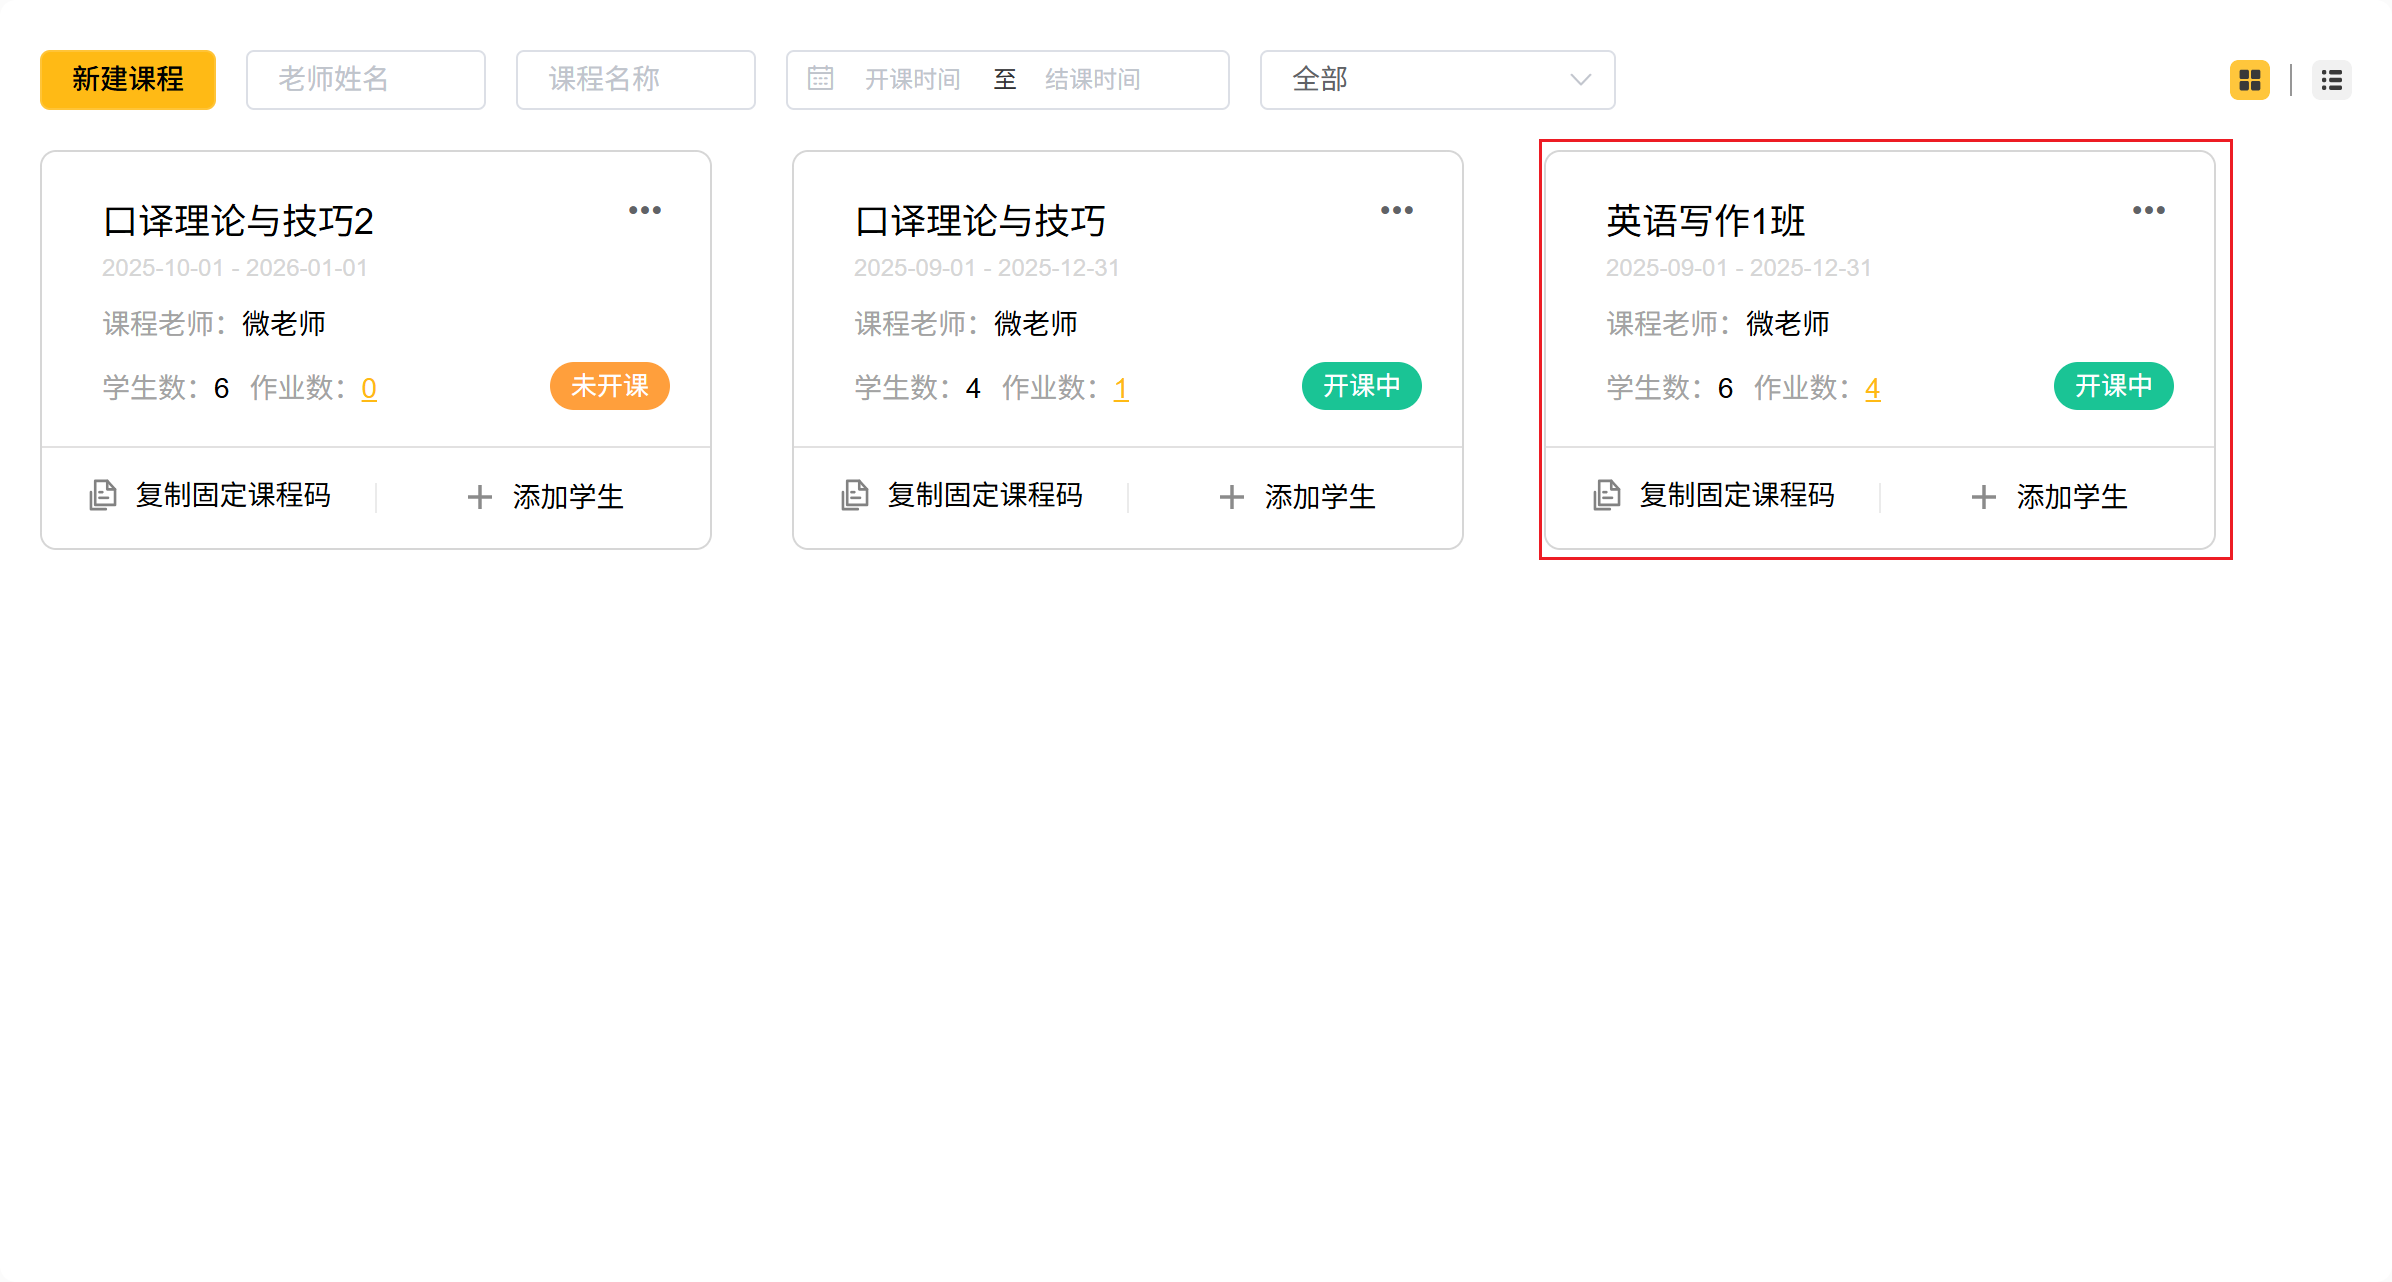Open more options for 口译理论与技巧 card
The image size is (2392, 1282).
click(x=1396, y=210)
